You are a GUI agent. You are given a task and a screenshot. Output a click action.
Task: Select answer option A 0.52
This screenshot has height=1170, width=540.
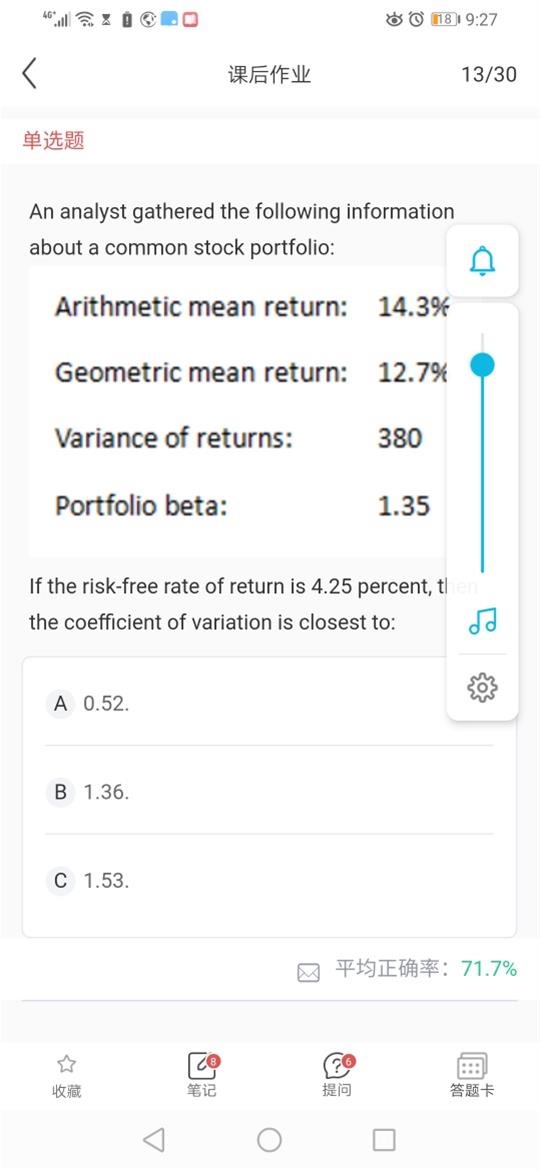click(x=269, y=703)
